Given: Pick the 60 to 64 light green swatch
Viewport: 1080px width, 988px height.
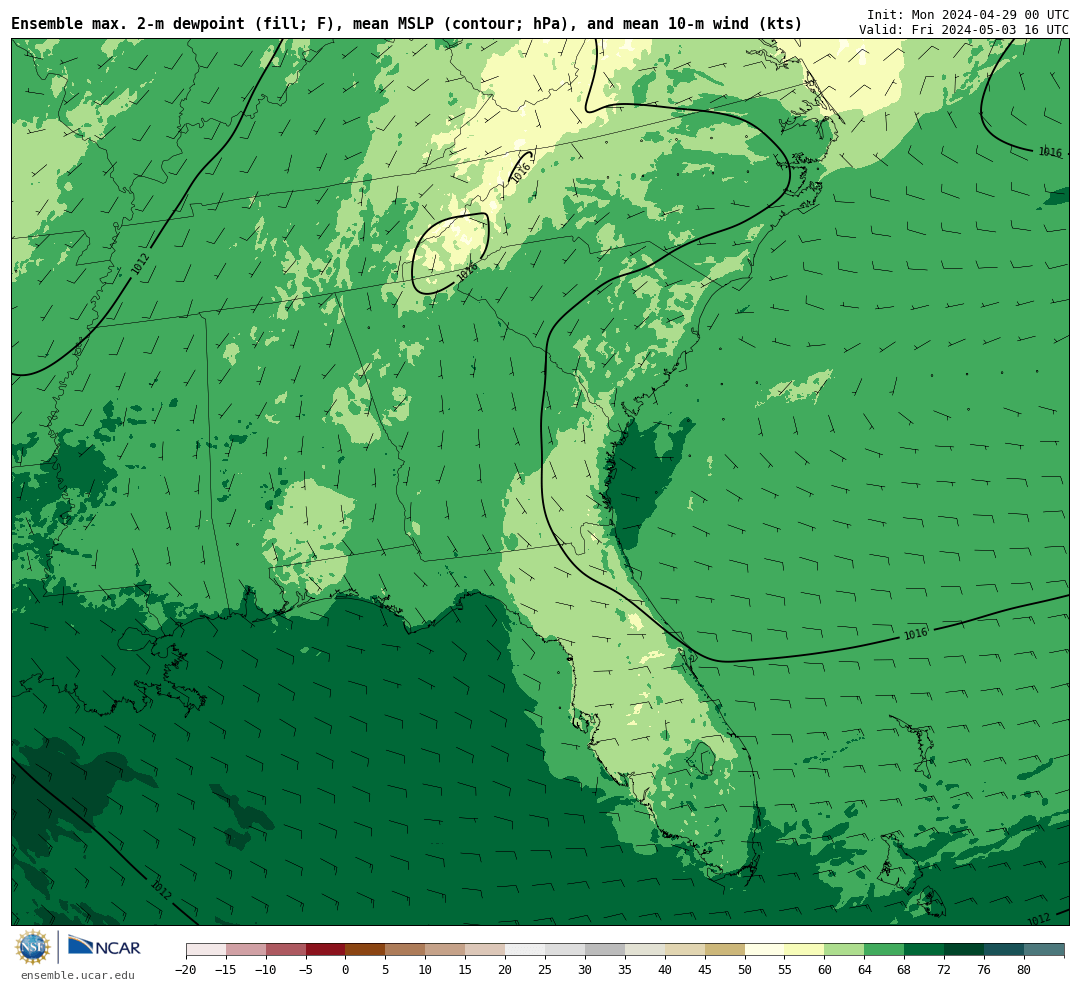Looking at the screenshot, I should (x=845, y=950).
